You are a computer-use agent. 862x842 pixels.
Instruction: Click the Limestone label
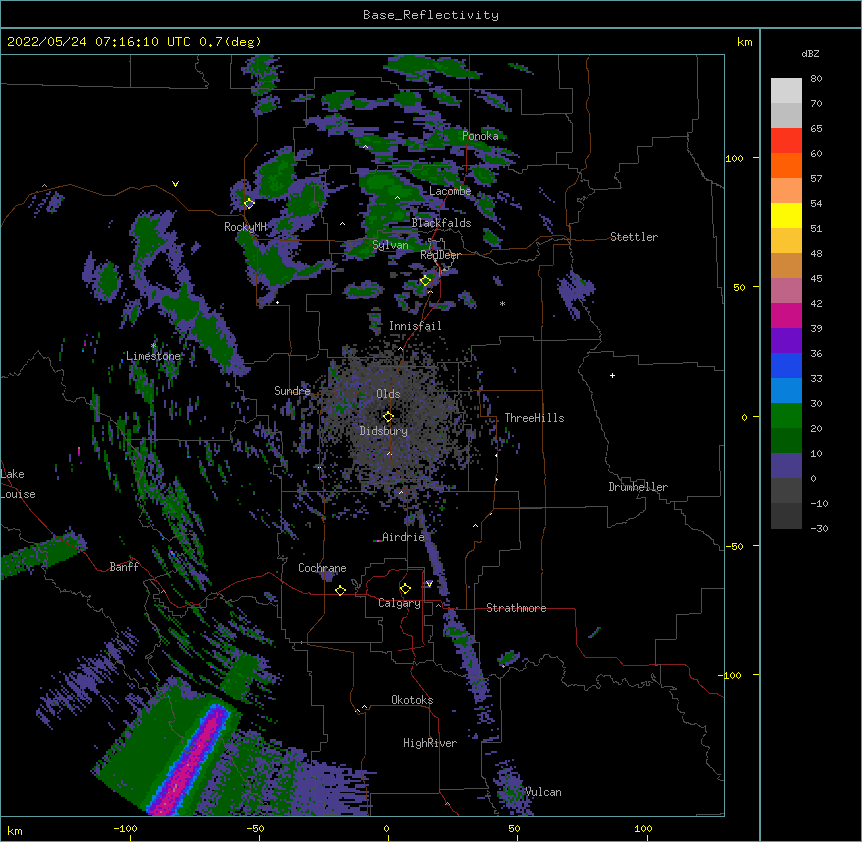click(x=153, y=356)
